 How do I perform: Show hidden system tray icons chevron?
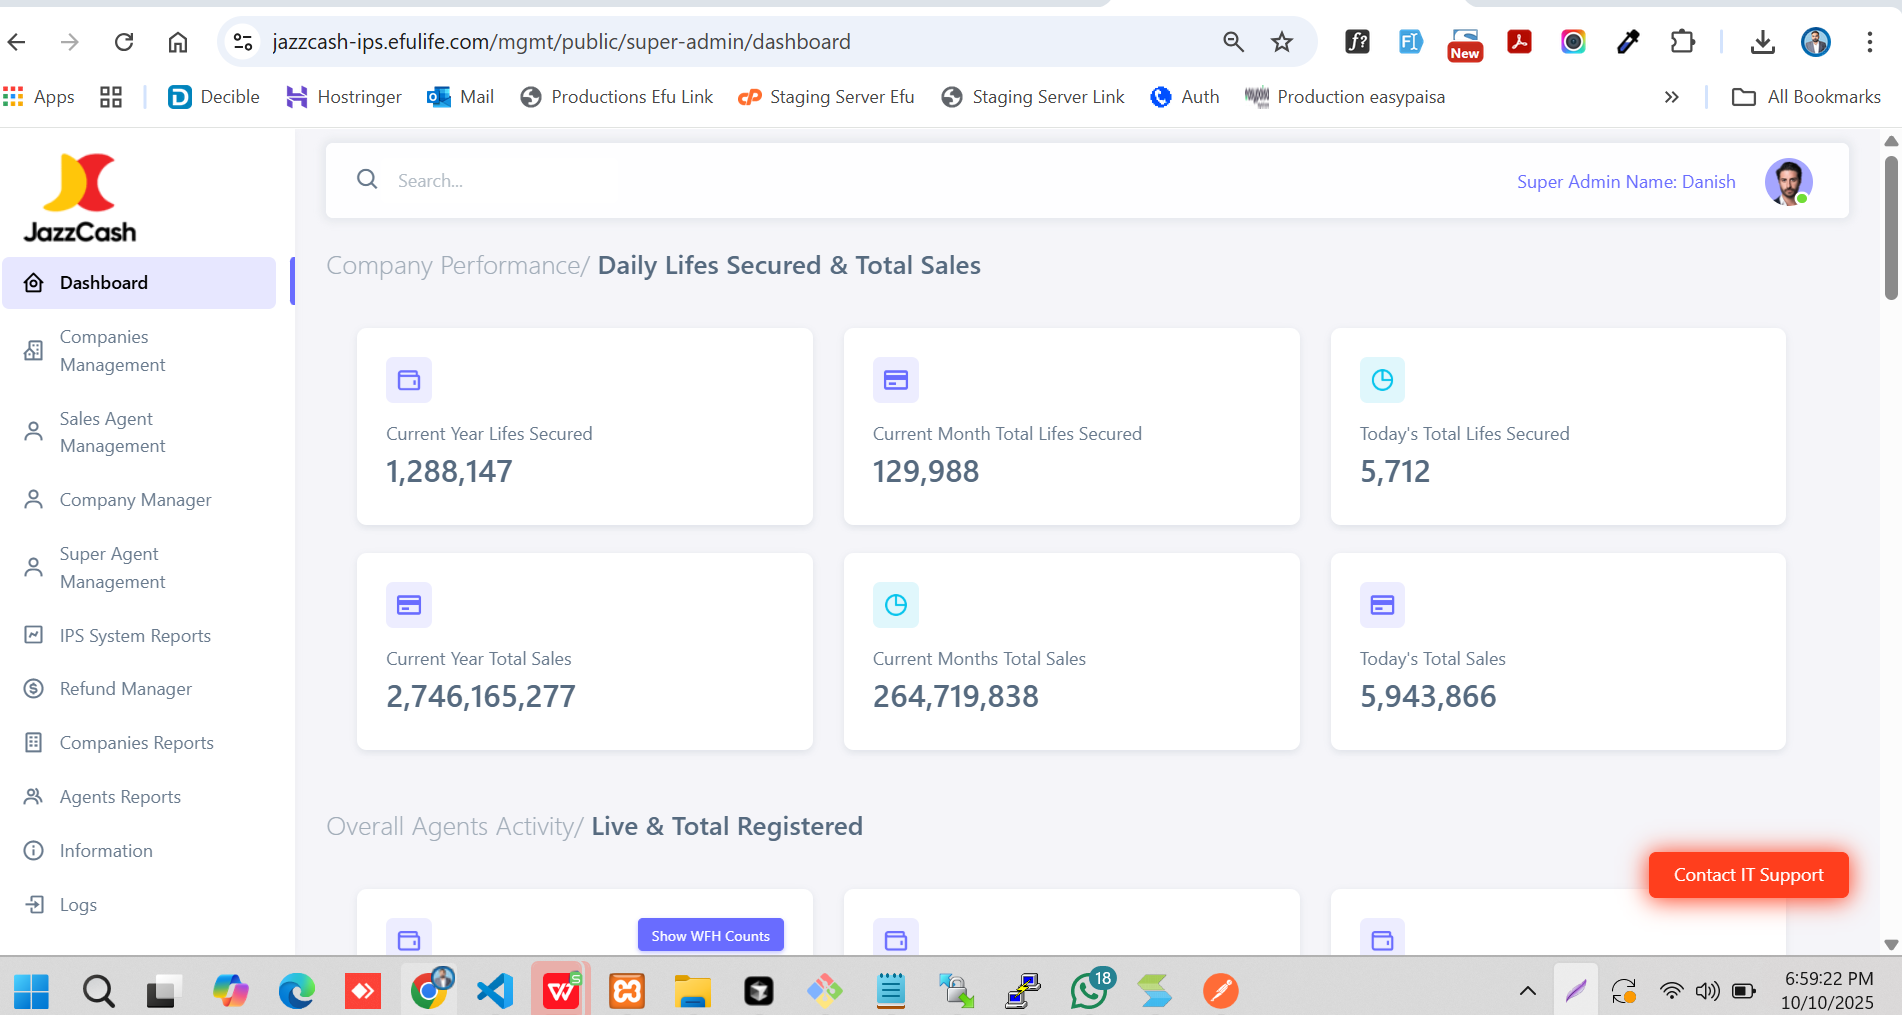pos(1527,991)
